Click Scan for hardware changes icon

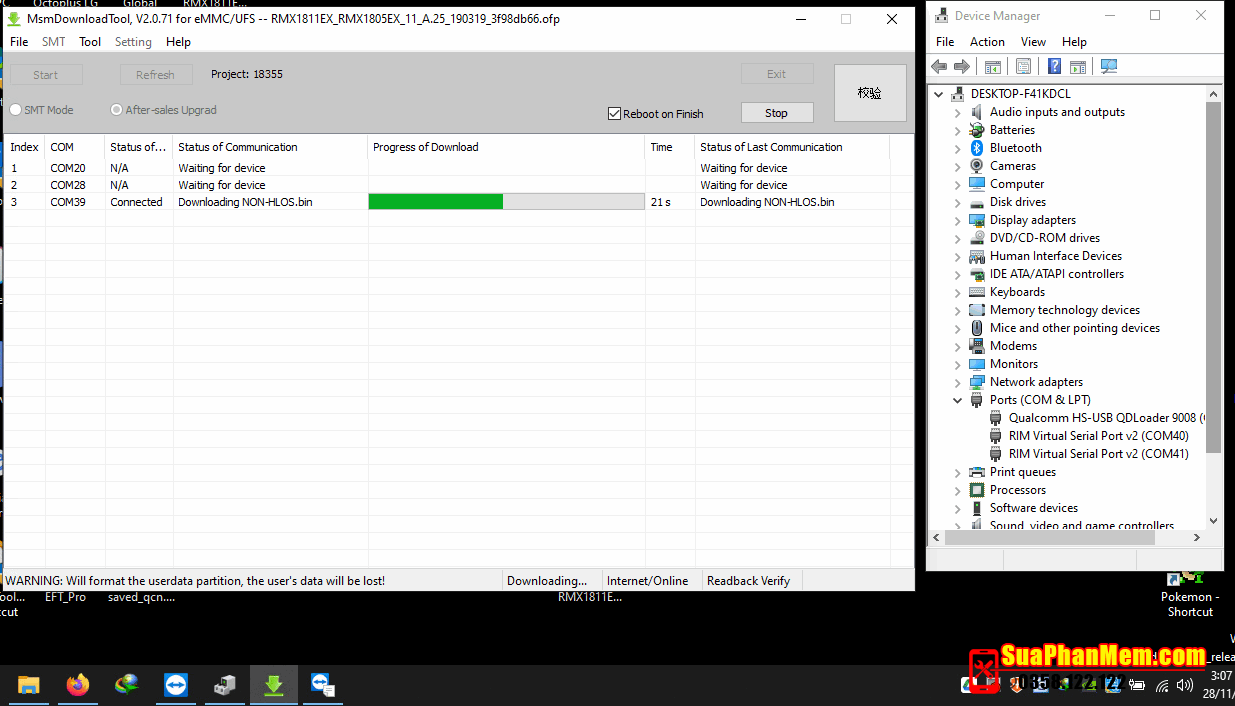[x=1108, y=67]
